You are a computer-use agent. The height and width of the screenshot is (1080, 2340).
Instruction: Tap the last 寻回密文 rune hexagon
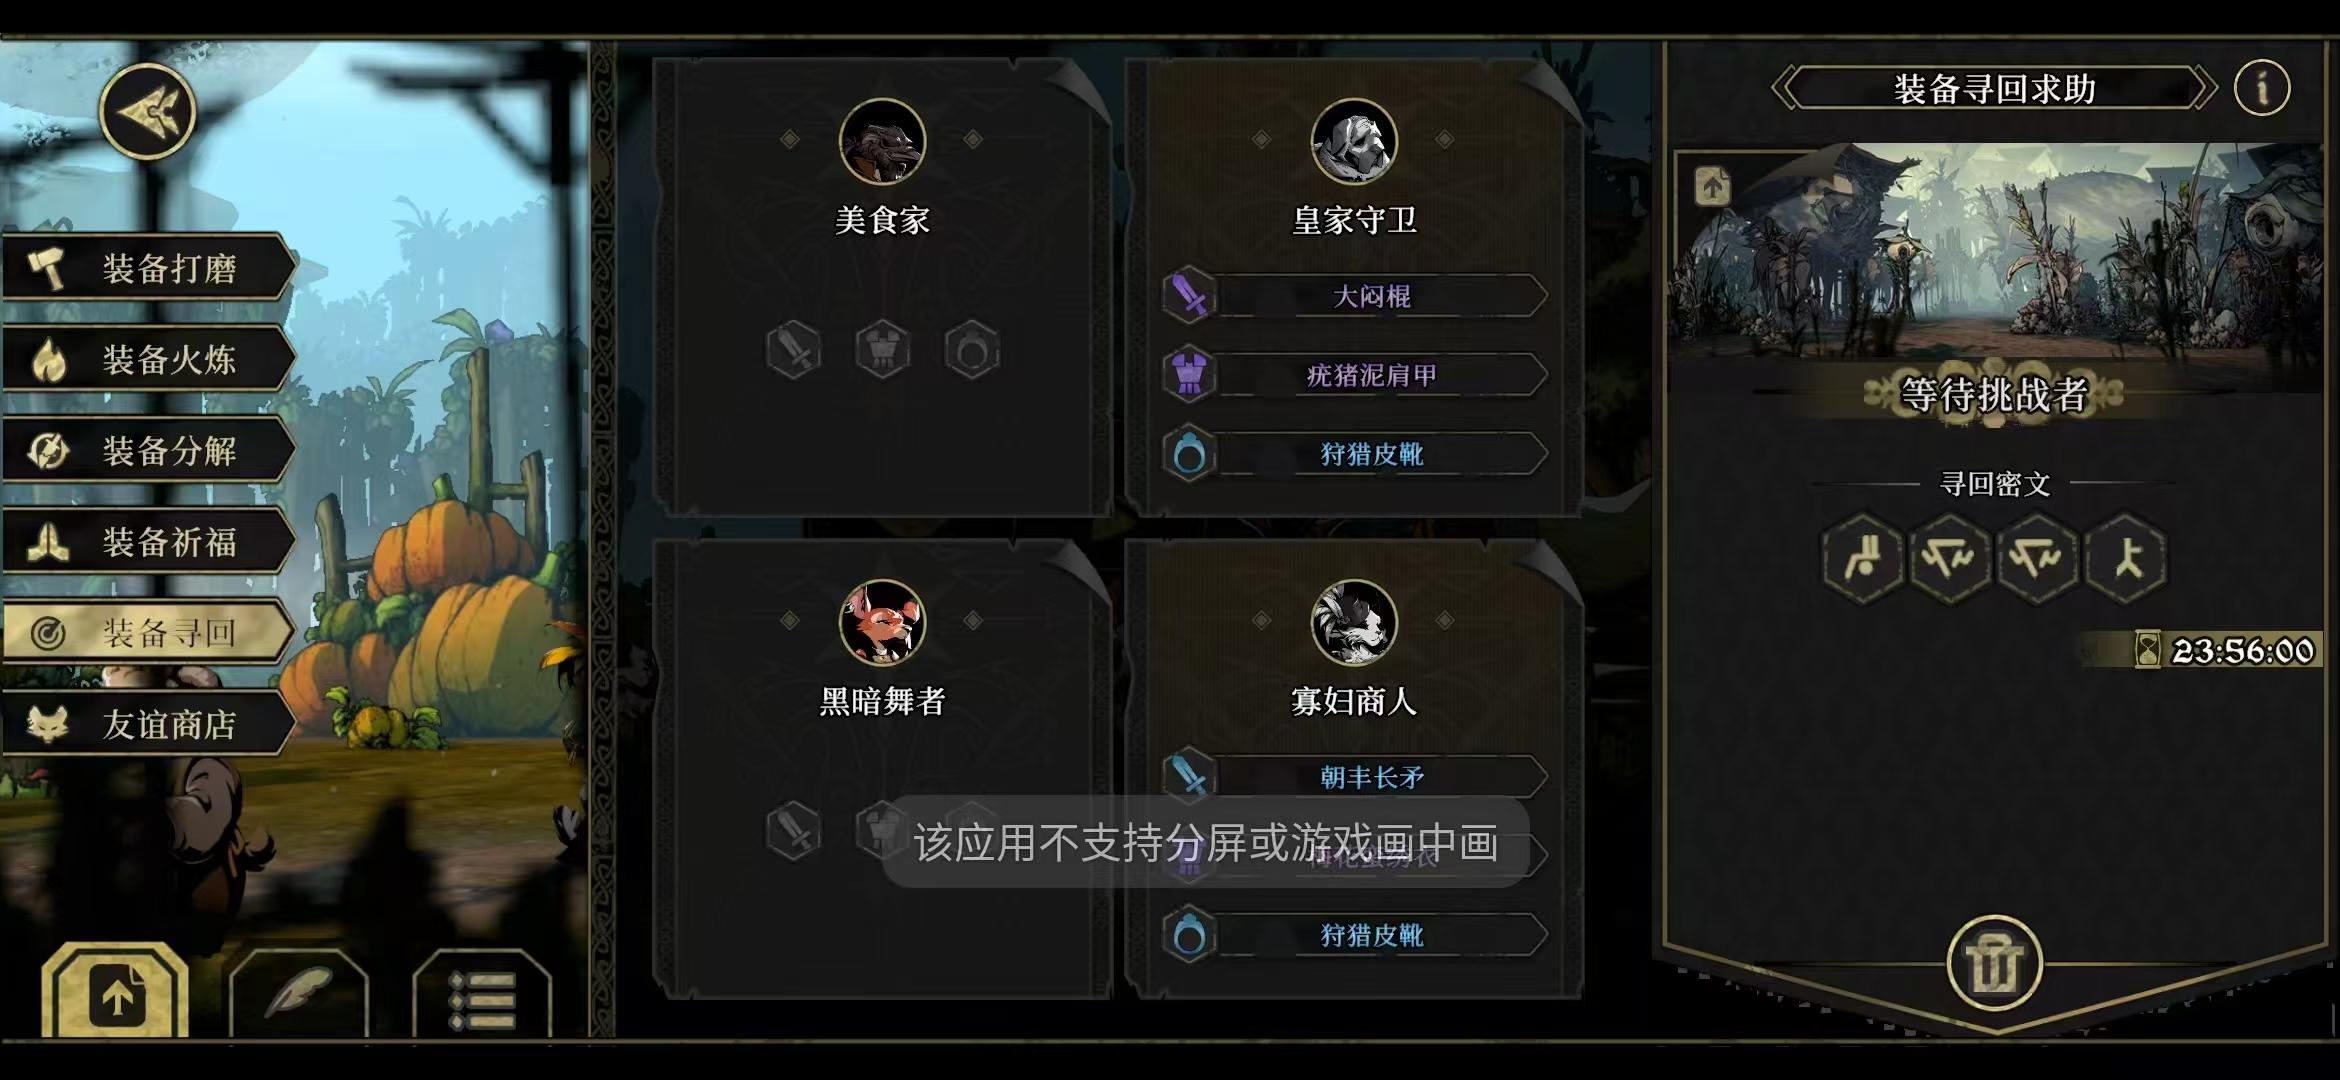point(2127,558)
